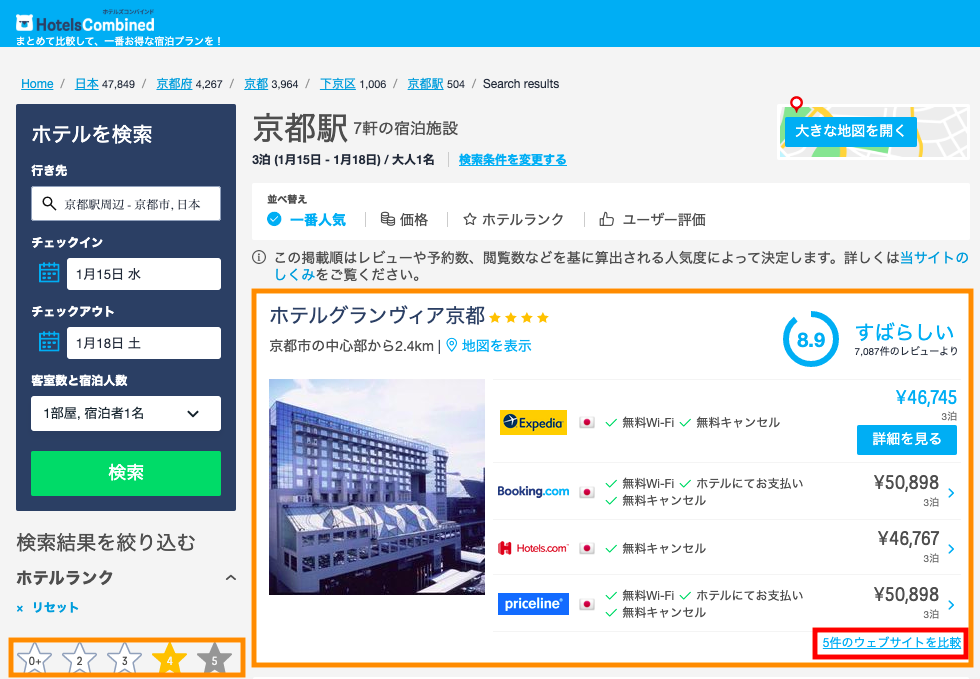Click 地図を表示 map link
This screenshot has width=980, height=679.
coord(489,346)
